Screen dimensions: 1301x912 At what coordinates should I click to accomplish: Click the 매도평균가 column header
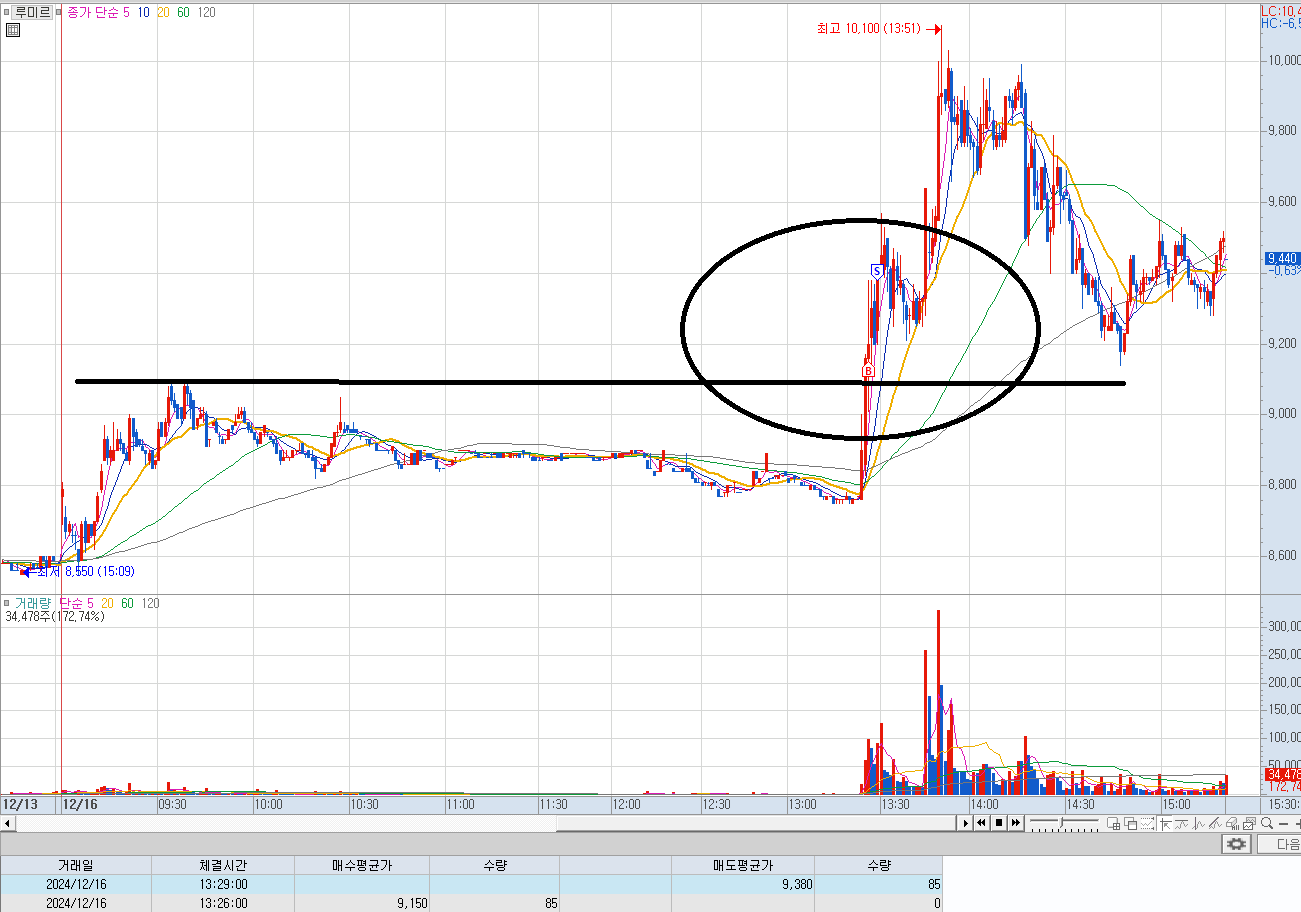tap(743, 866)
